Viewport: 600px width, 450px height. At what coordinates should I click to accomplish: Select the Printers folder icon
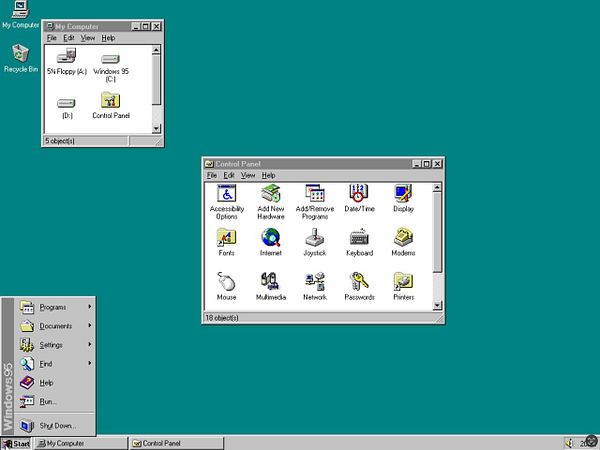403,286
